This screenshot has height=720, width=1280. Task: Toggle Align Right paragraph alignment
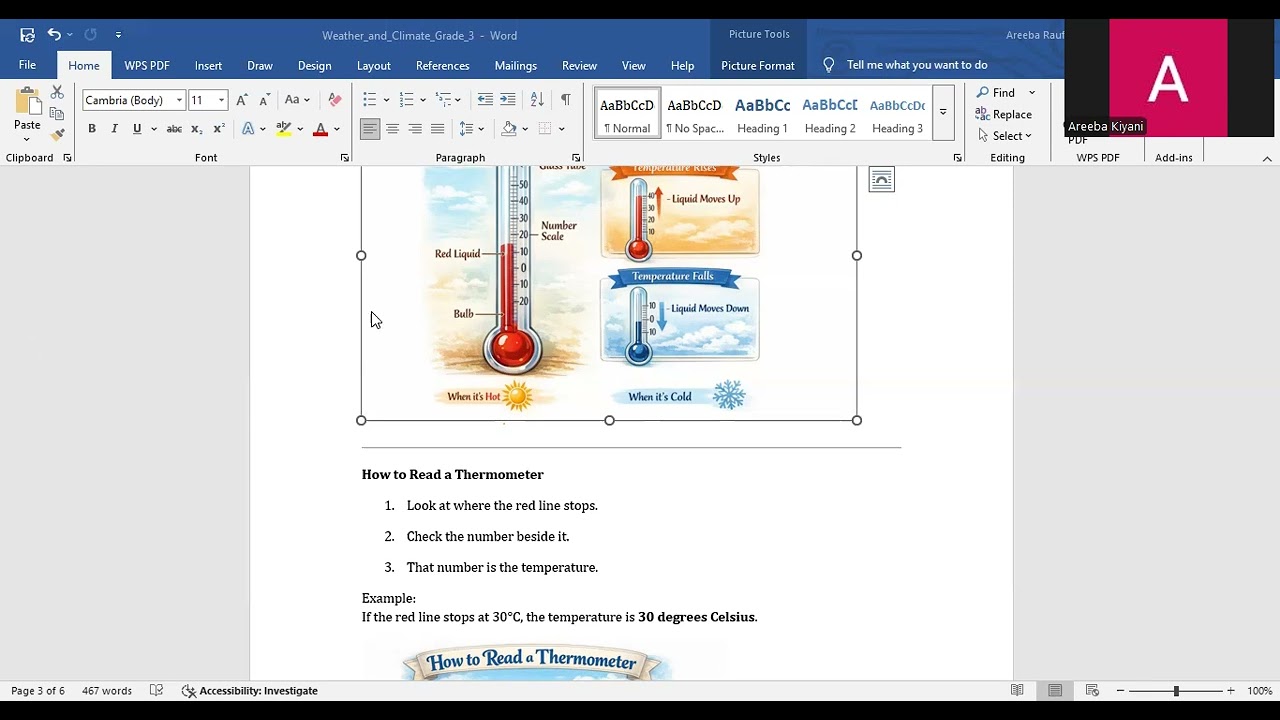click(415, 129)
